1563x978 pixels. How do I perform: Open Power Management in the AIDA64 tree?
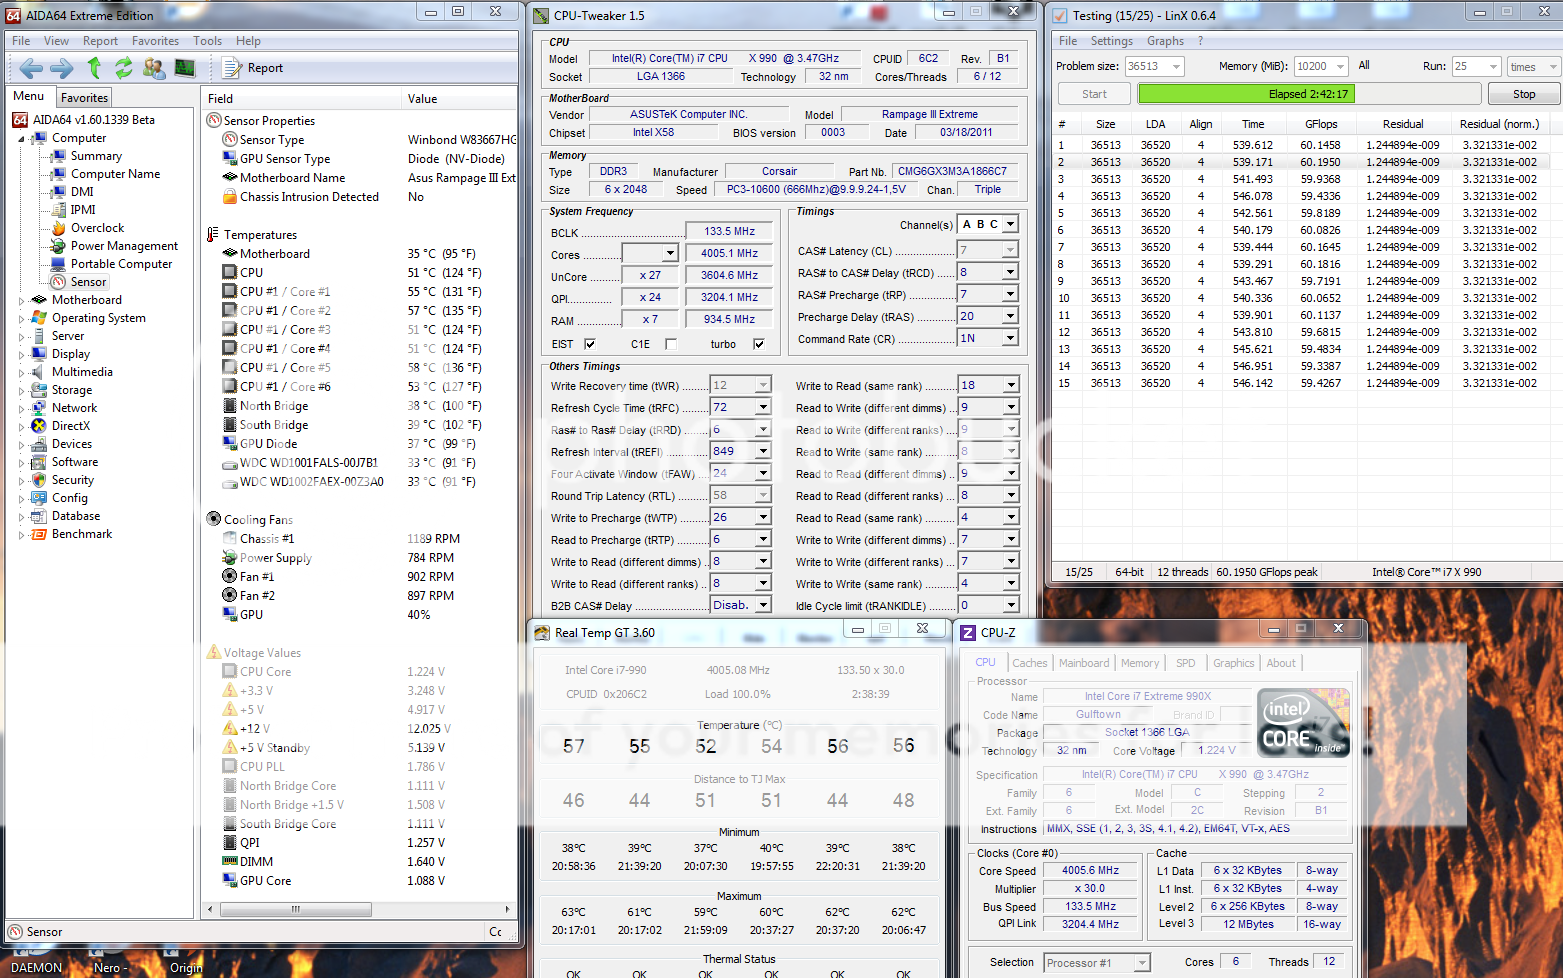[x=124, y=246]
